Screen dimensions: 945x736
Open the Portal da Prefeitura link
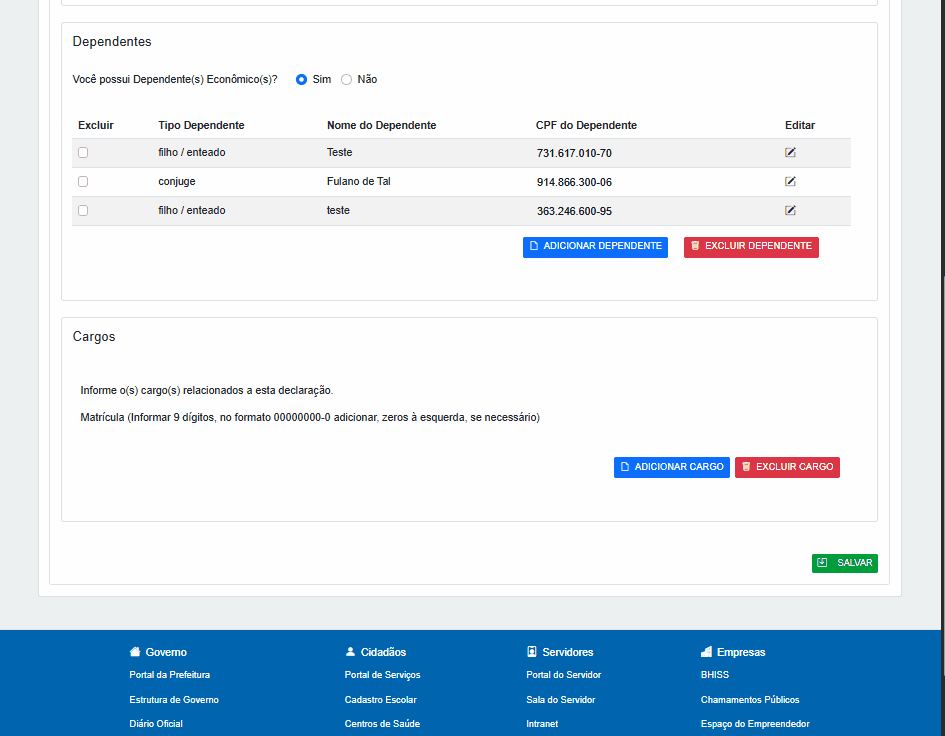click(x=169, y=675)
